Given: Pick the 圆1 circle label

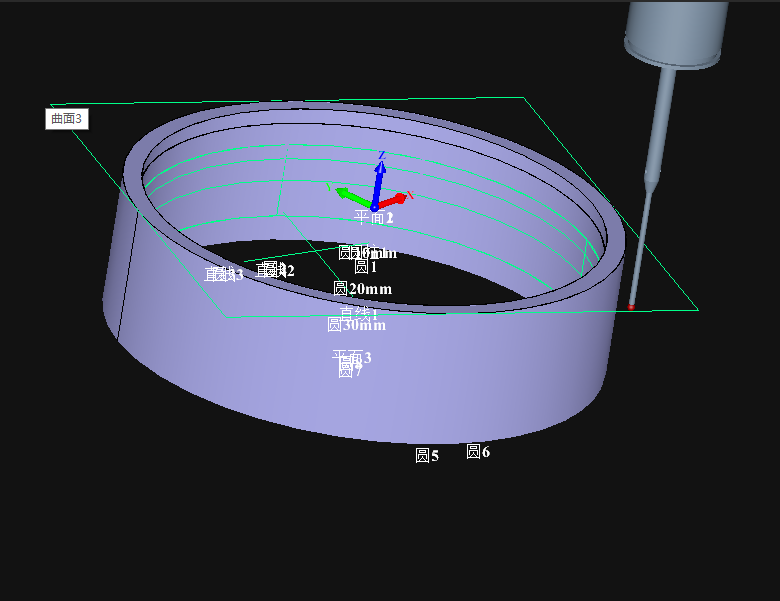Looking at the screenshot, I should tap(365, 267).
